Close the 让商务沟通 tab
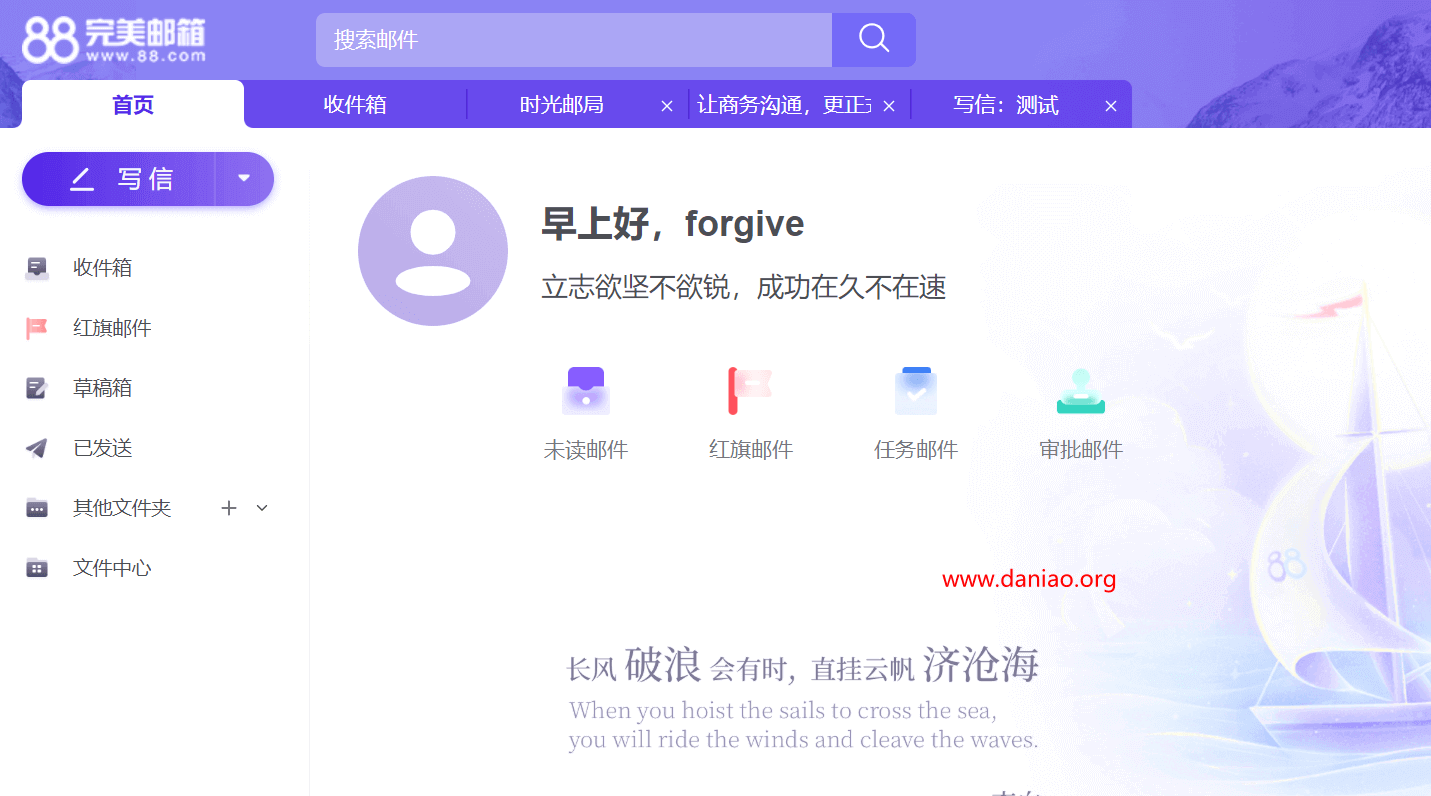The image size is (1431, 796). 889,106
